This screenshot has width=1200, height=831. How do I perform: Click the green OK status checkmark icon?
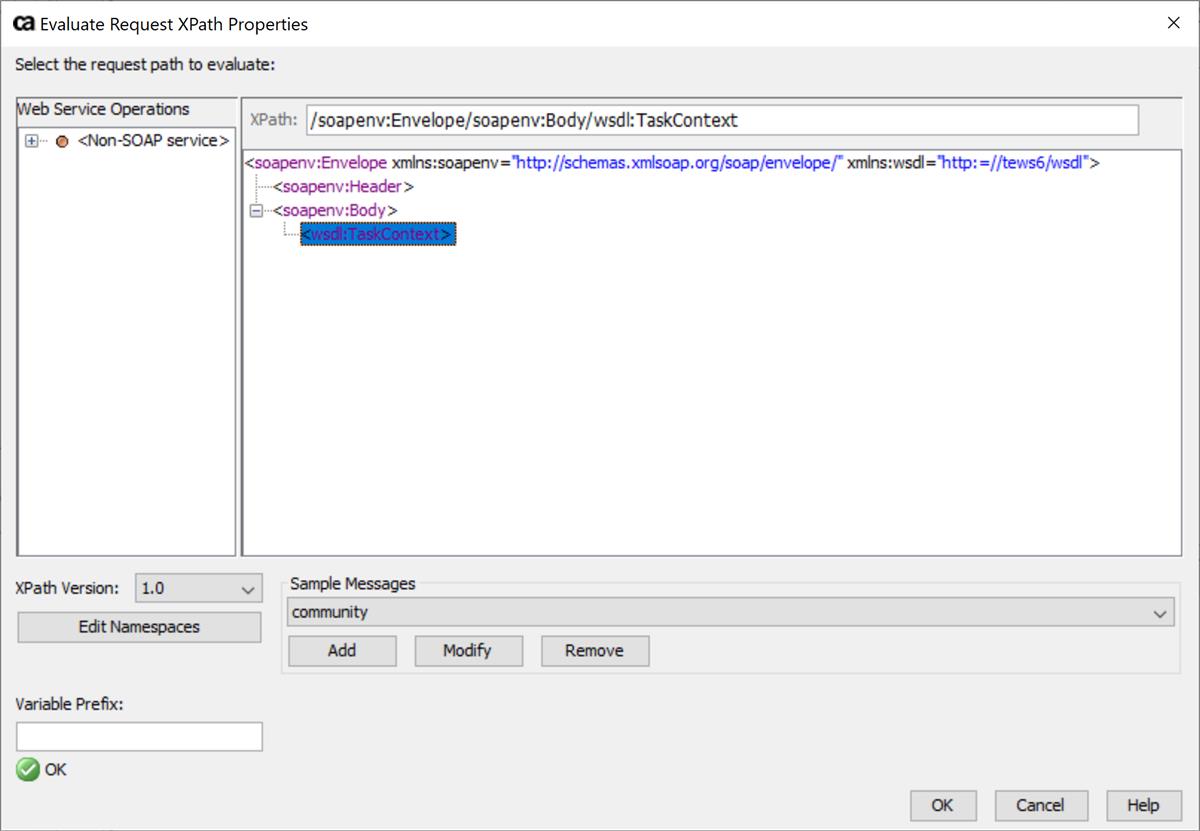[27, 769]
